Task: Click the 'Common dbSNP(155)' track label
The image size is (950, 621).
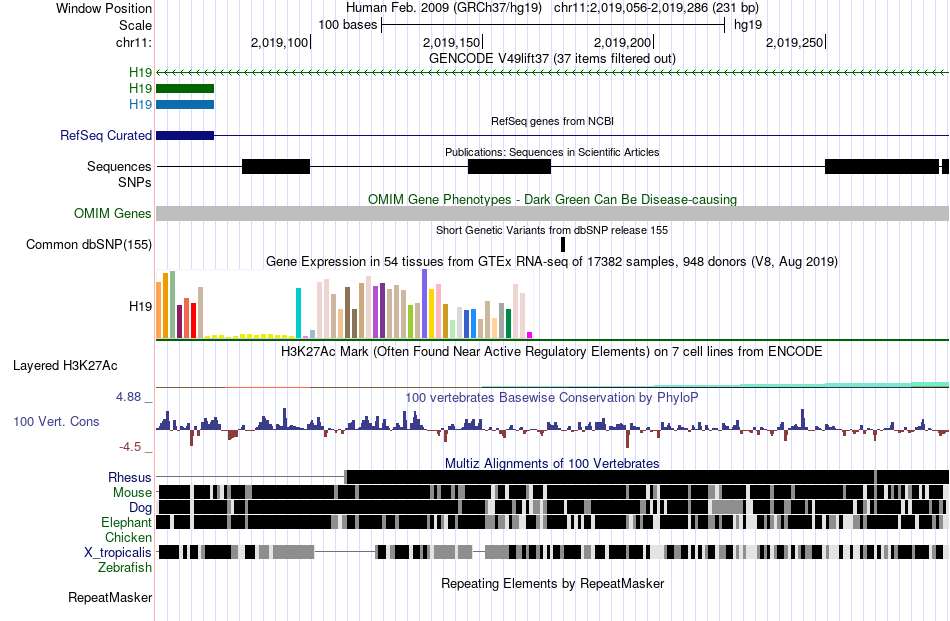Action: tap(88, 245)
